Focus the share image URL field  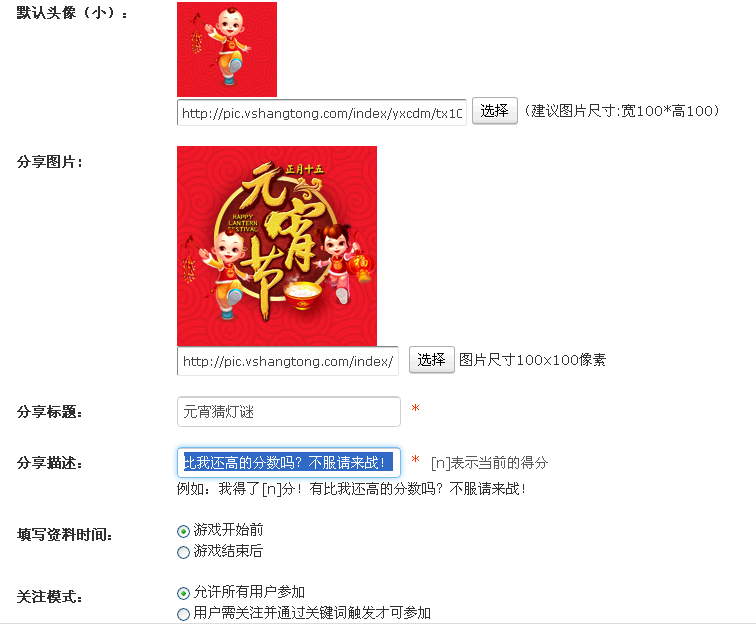(288, 361)
